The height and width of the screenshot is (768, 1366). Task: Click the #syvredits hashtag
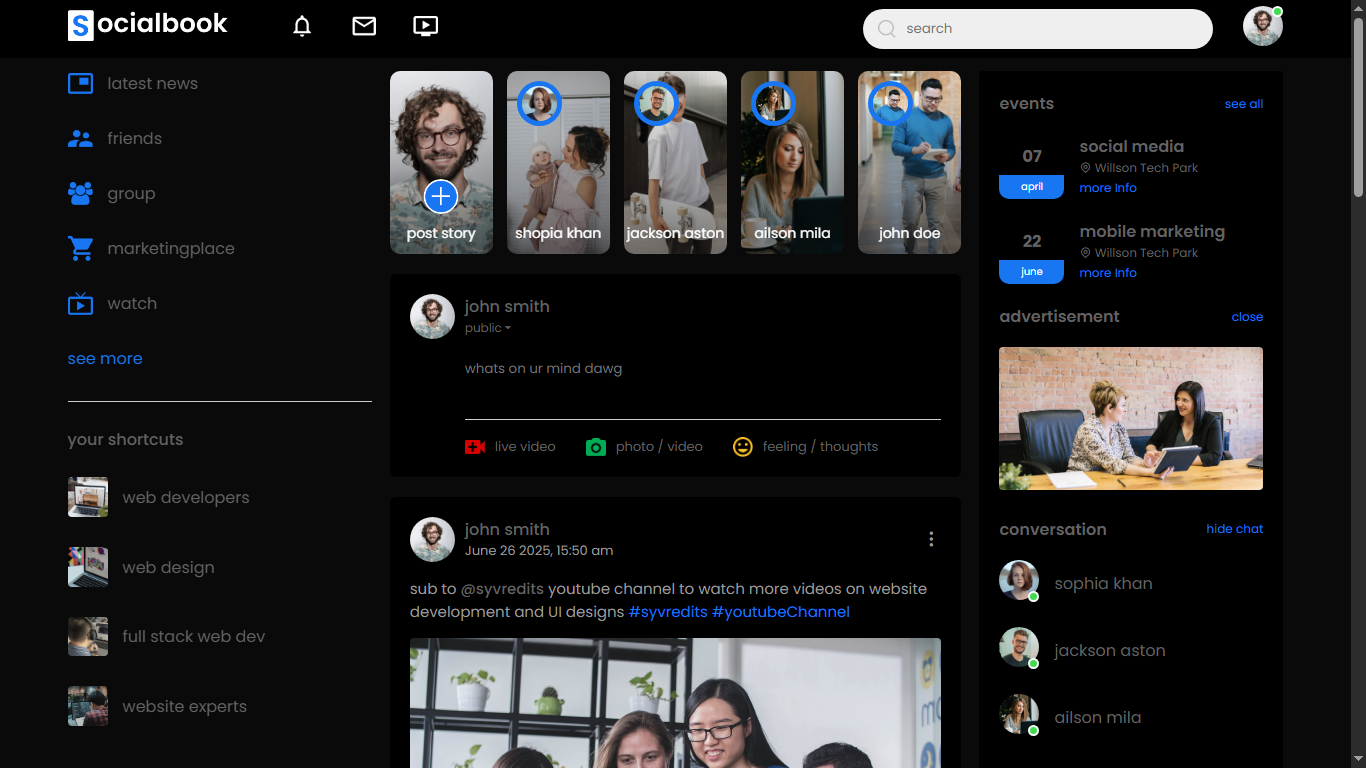pos(668,612)
